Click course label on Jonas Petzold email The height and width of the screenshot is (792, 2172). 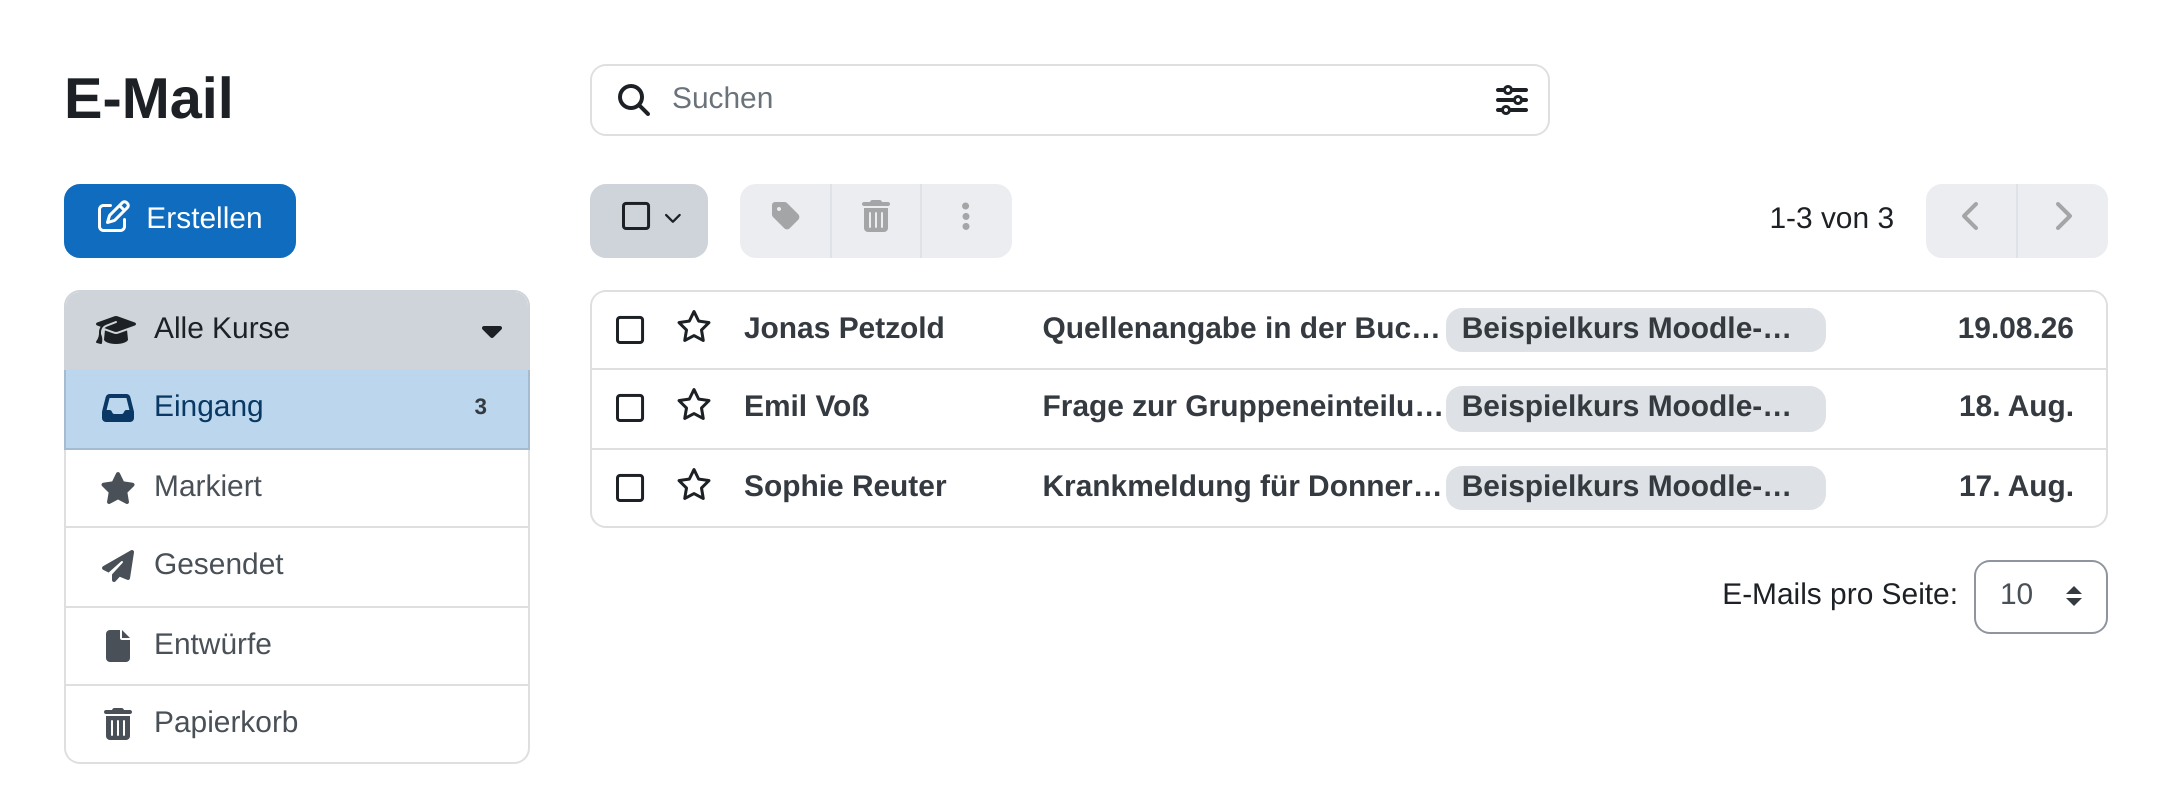point(1635,329)
